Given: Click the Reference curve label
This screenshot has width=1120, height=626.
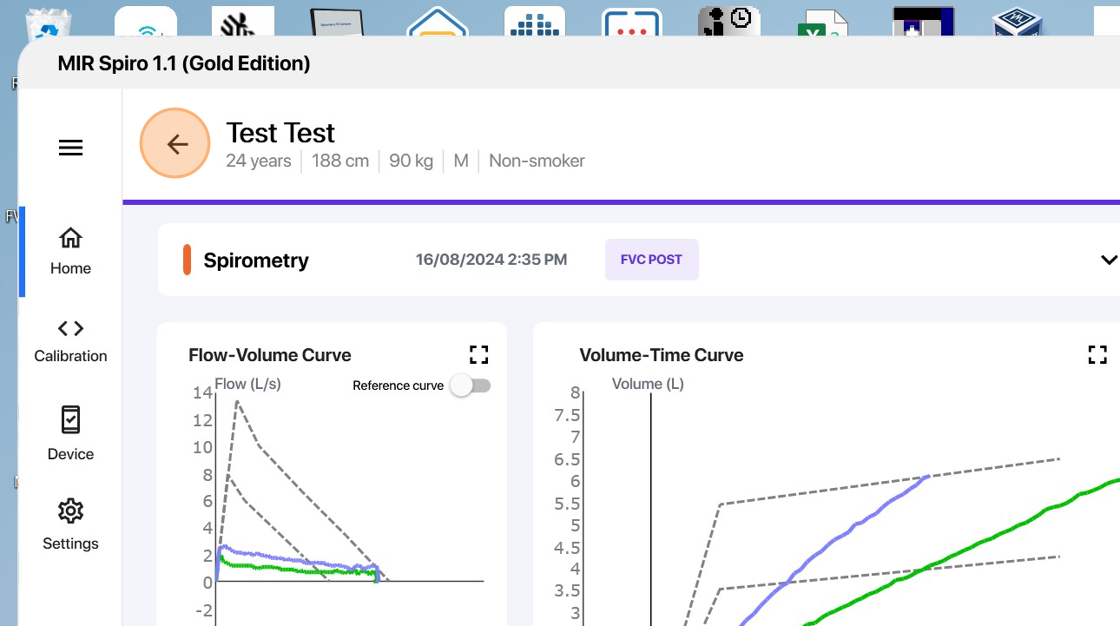Looking at the screenshot, I should click(x=398, y=386).
